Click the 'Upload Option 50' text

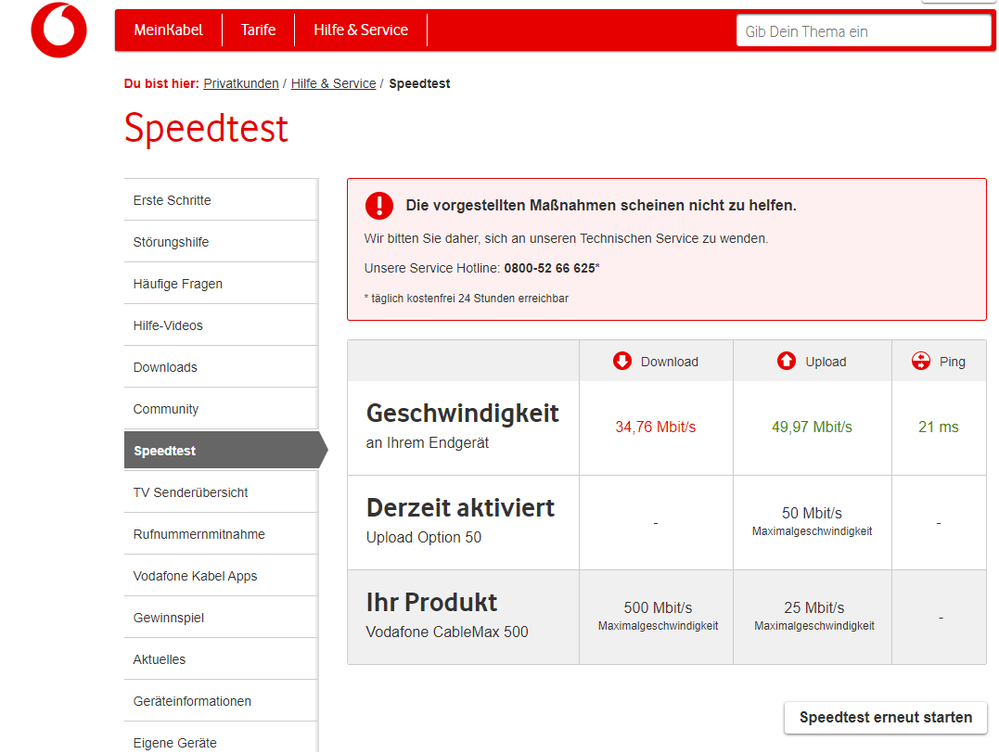(424, 538)
